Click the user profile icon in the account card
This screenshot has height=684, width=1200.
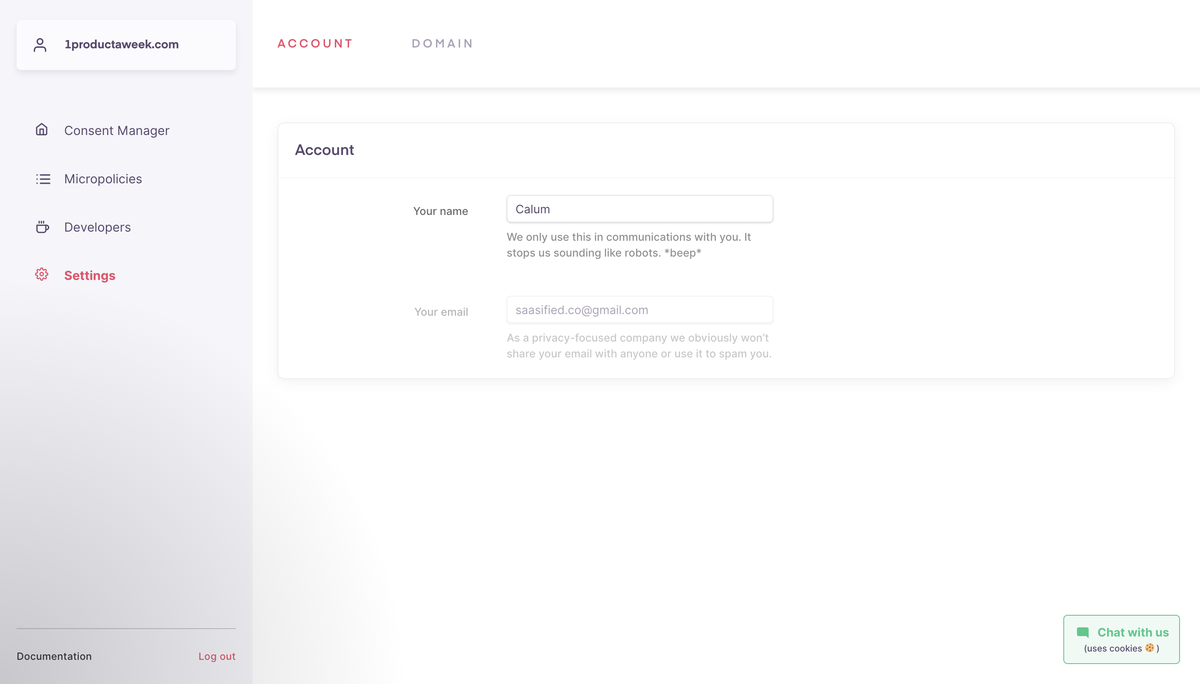40,45
